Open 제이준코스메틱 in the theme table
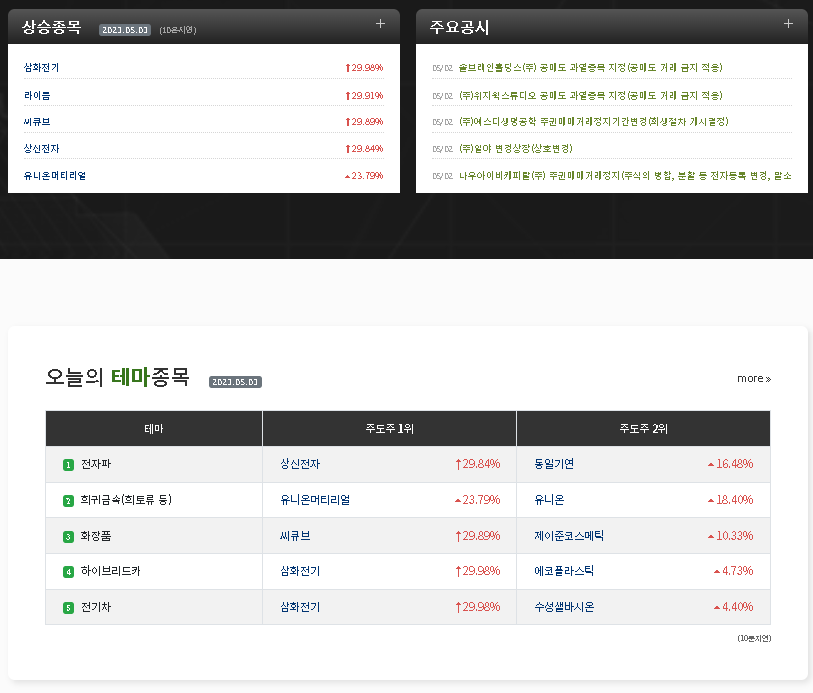 pyautogui.click(x=569, y=535)
